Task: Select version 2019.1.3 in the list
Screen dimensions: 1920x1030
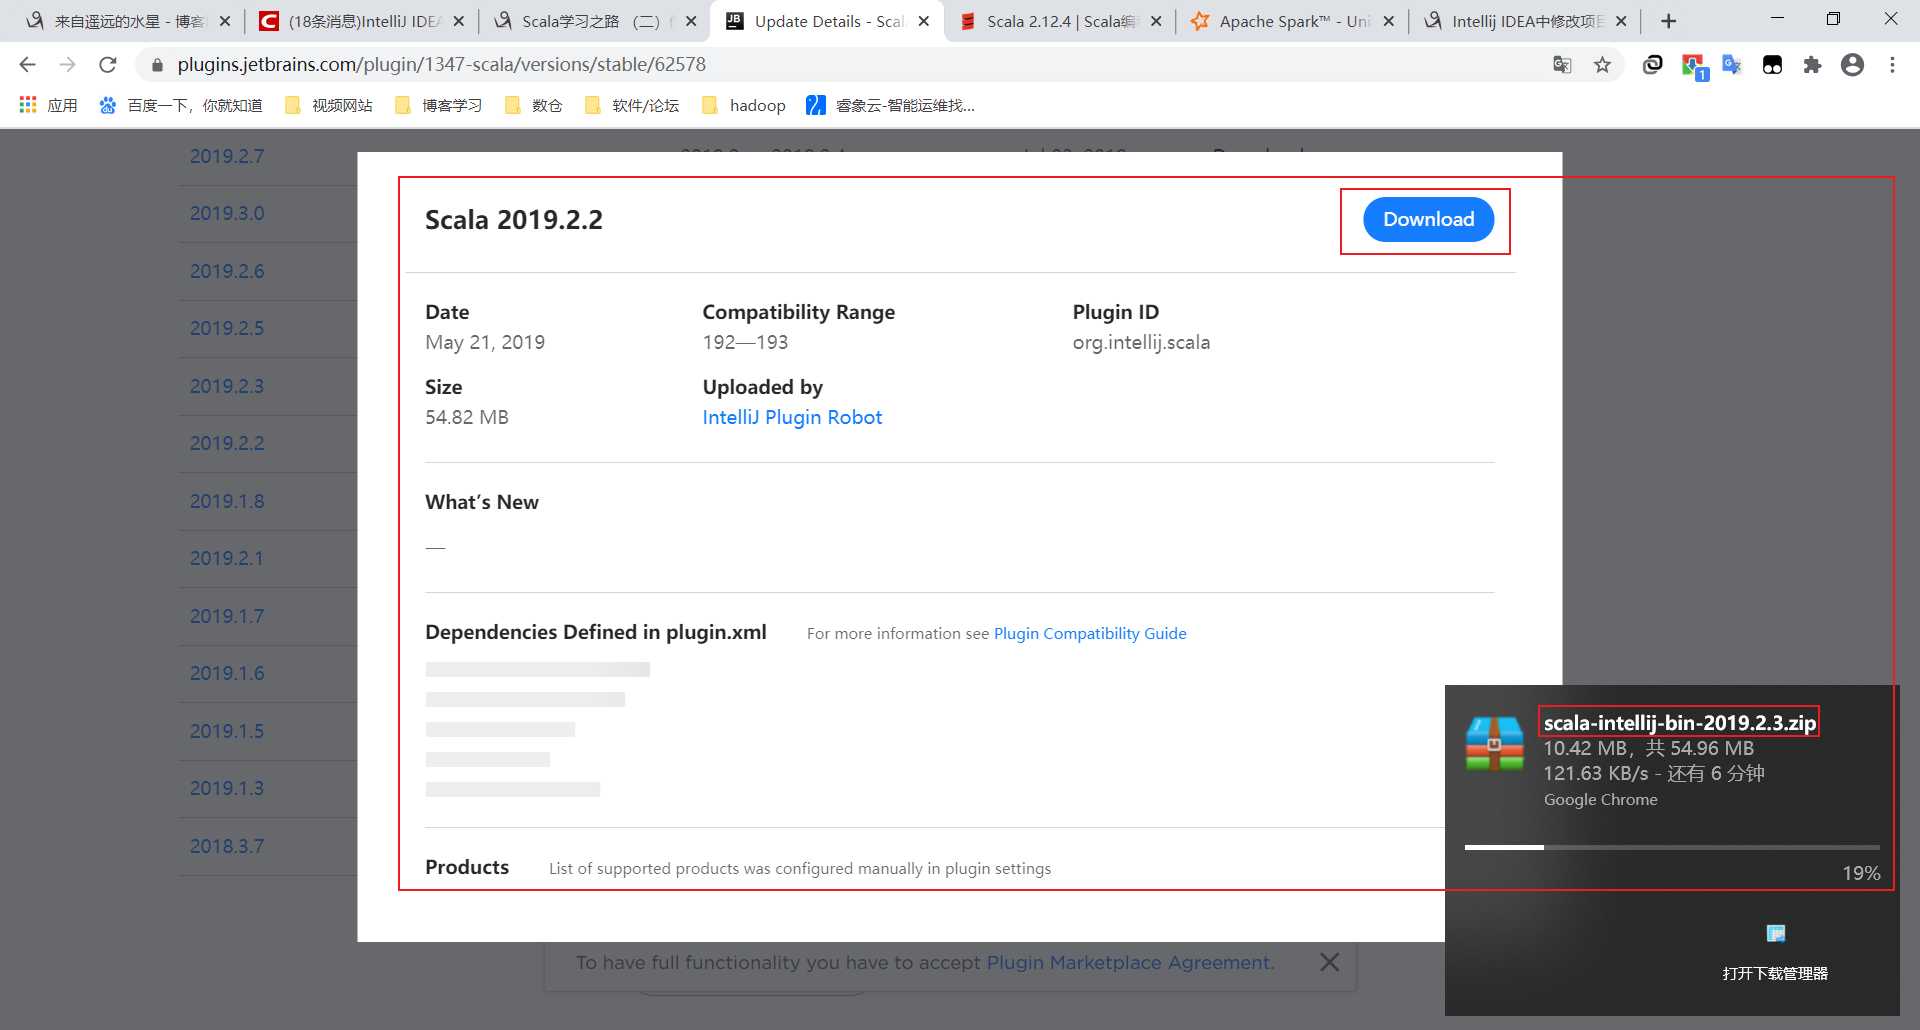Action: (227, 788)
